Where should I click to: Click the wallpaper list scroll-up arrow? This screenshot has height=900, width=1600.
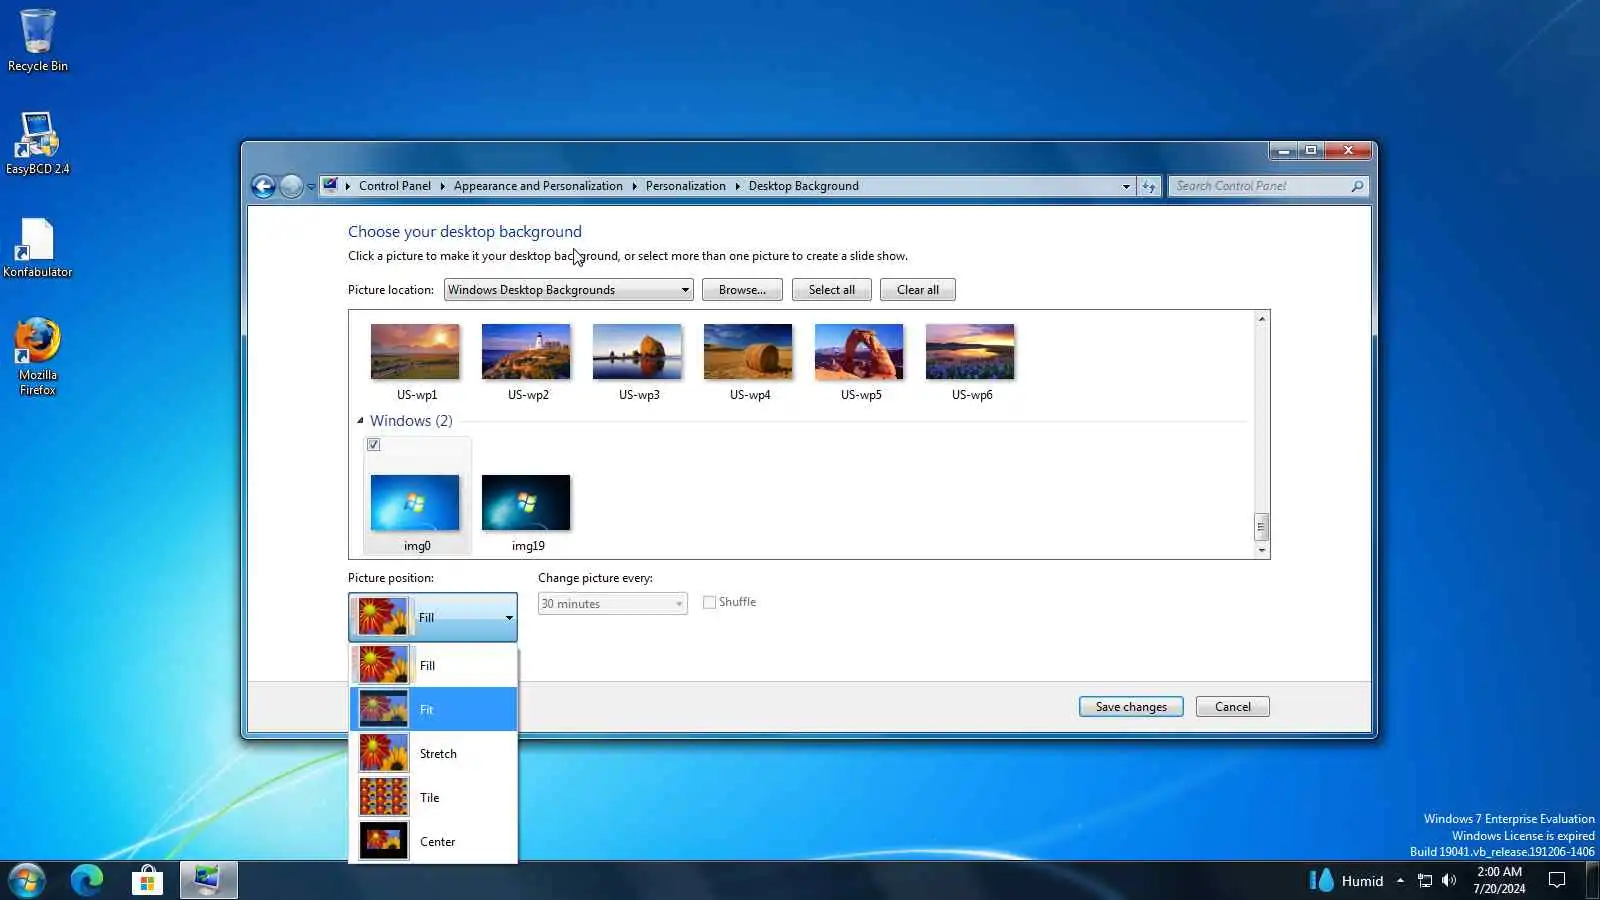(x=1262, y=318)
